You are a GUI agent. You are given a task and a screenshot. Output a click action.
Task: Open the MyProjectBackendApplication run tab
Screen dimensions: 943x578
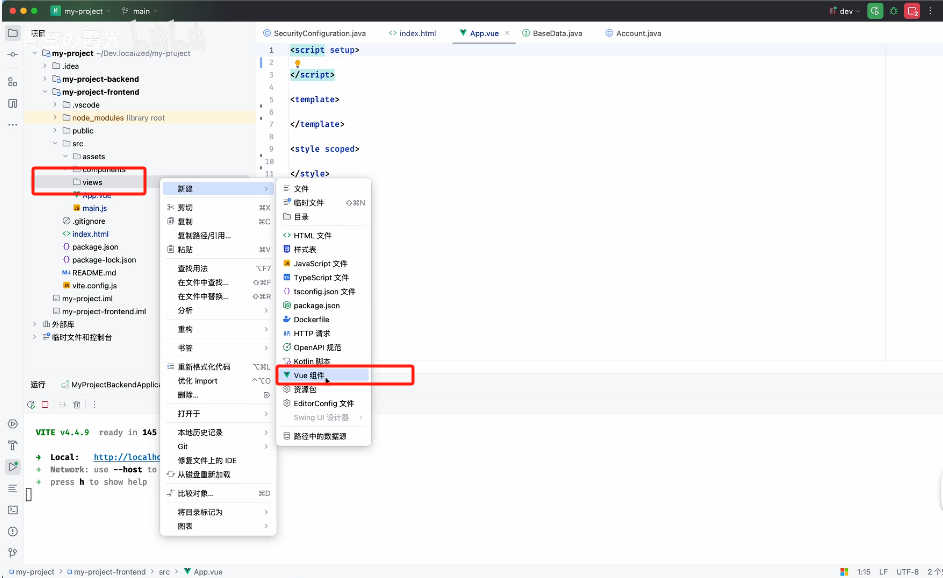click(x=110, y=385)
